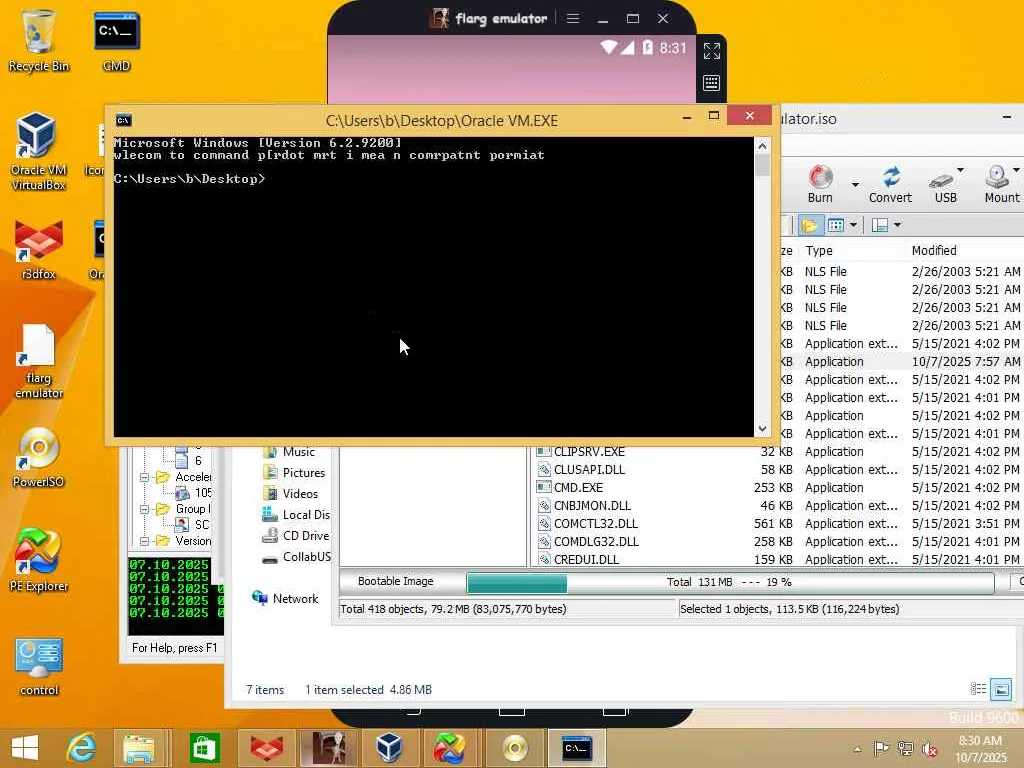Click the Burn icon in PowerISO toolbar
1024x768 pixels.
(x=820, y=184)
